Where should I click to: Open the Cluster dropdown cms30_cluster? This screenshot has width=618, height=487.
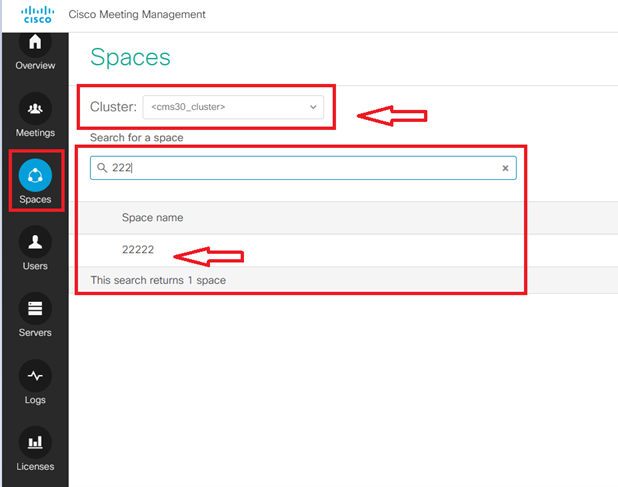coord(233,107)
